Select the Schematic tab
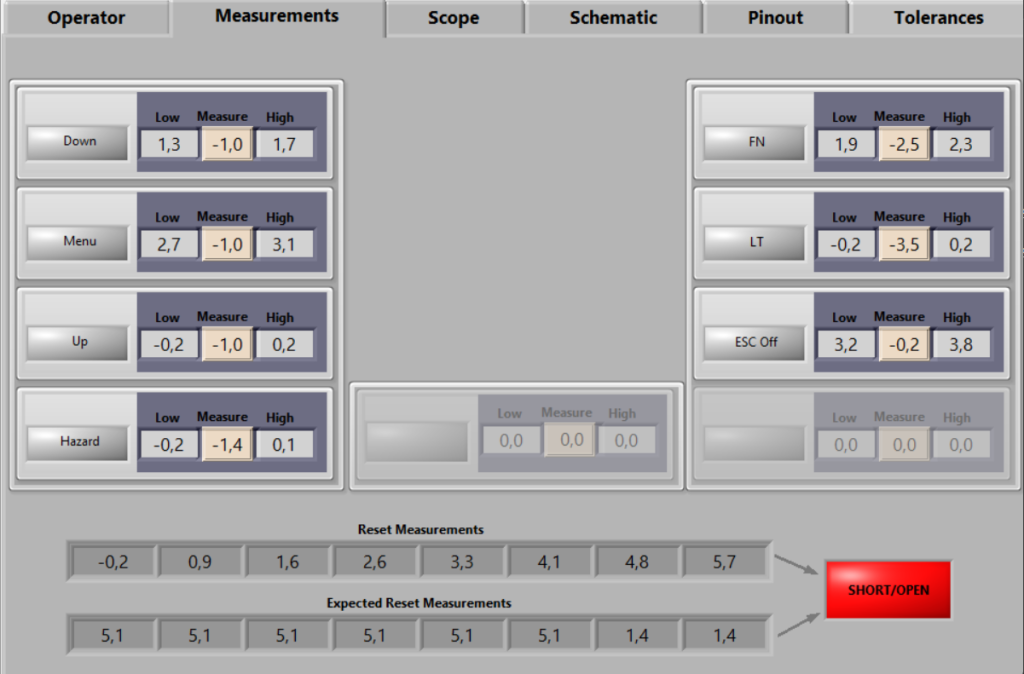The width and height of the screenshot is (1024, 674). tap(613, 18)
